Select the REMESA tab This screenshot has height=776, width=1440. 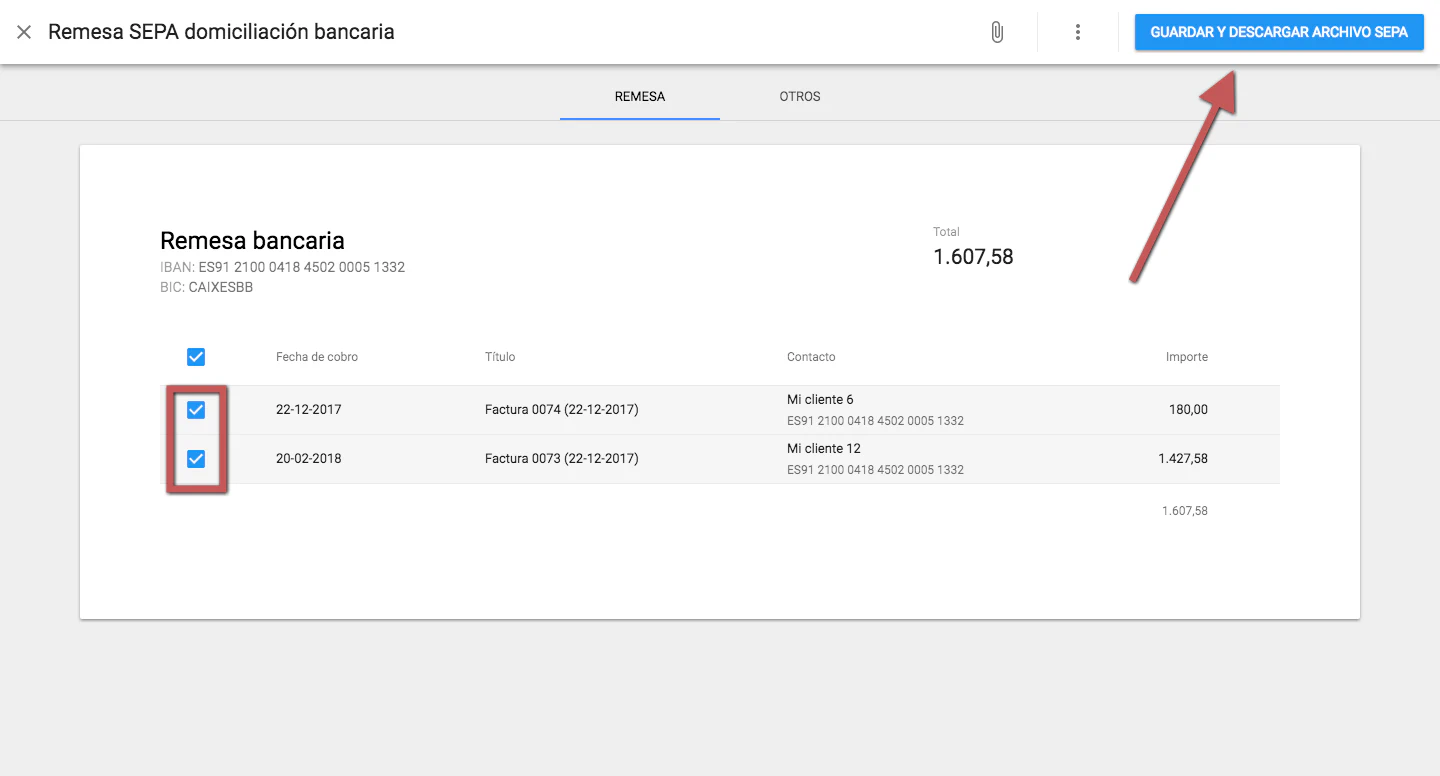(639, 96)
